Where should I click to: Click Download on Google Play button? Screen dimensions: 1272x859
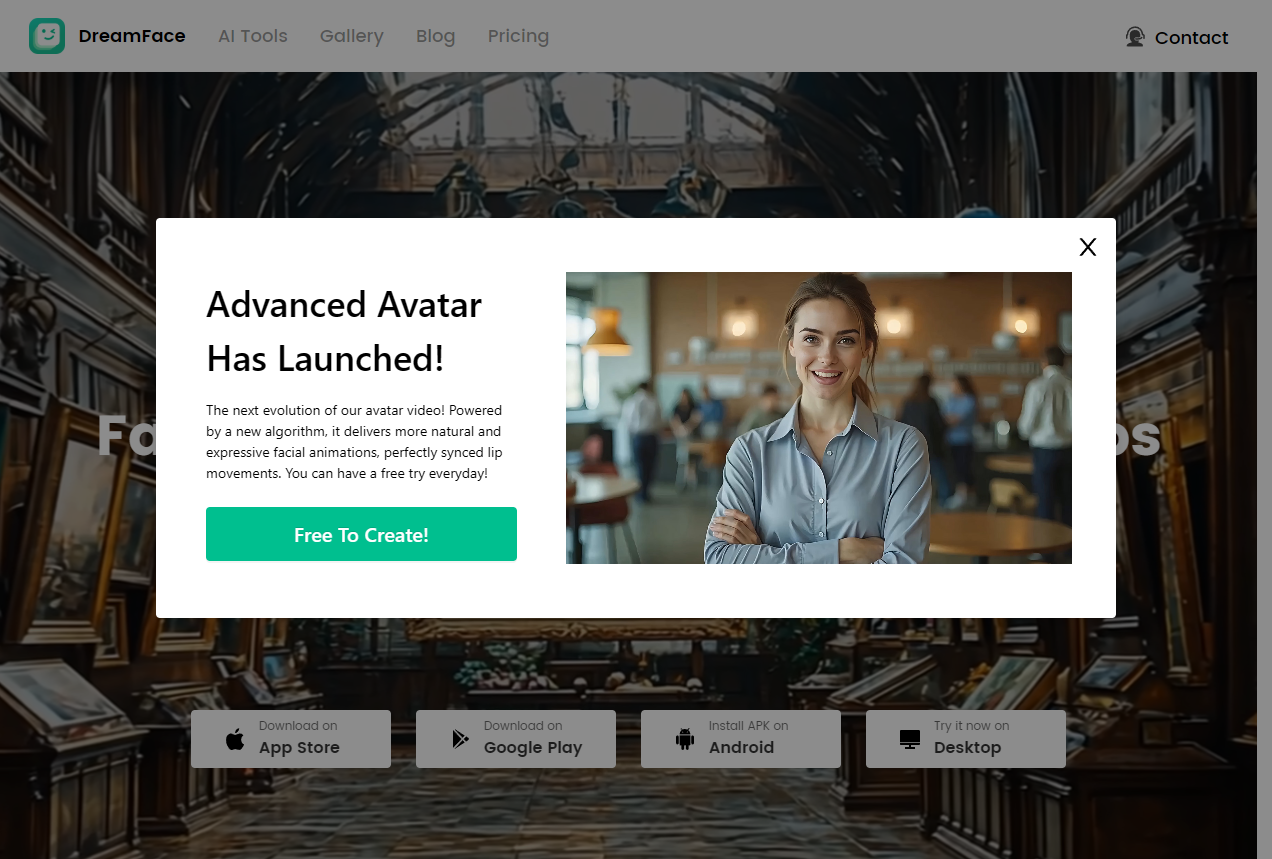pos(516,739)
